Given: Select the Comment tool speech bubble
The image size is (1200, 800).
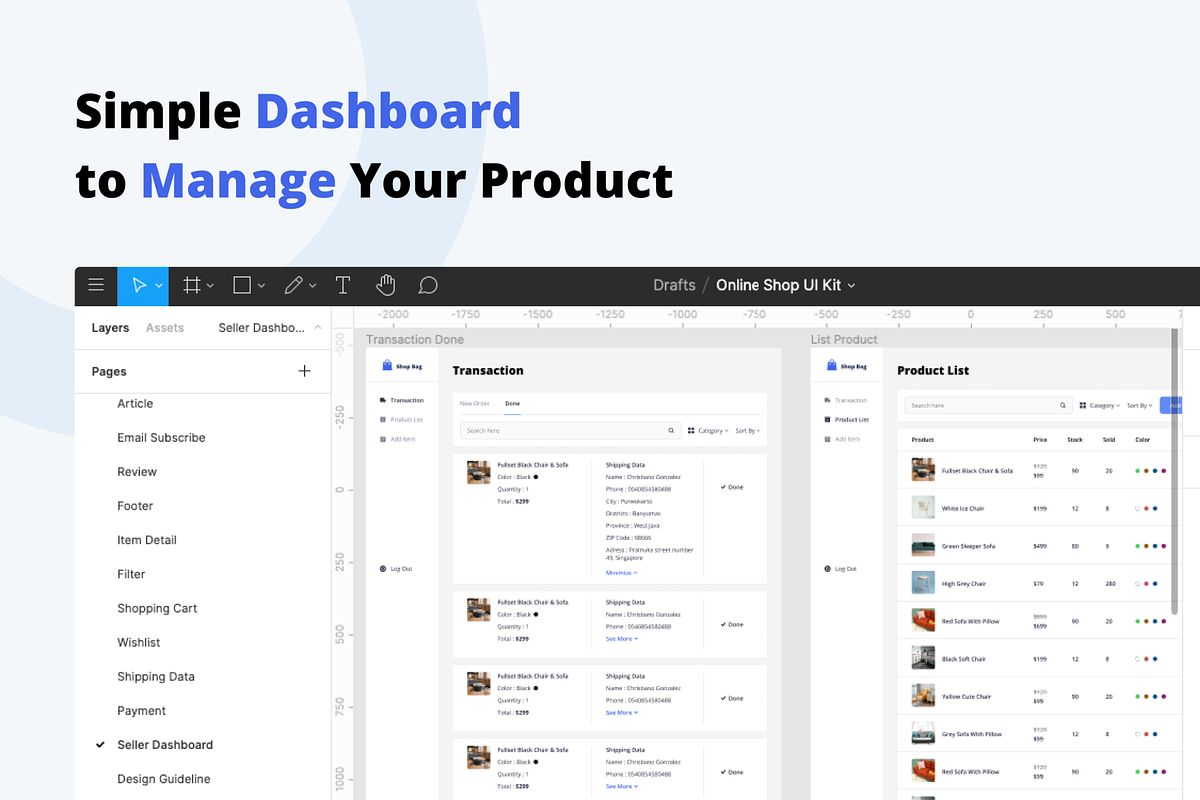Looking at the screenshot, I should point(428,286).
